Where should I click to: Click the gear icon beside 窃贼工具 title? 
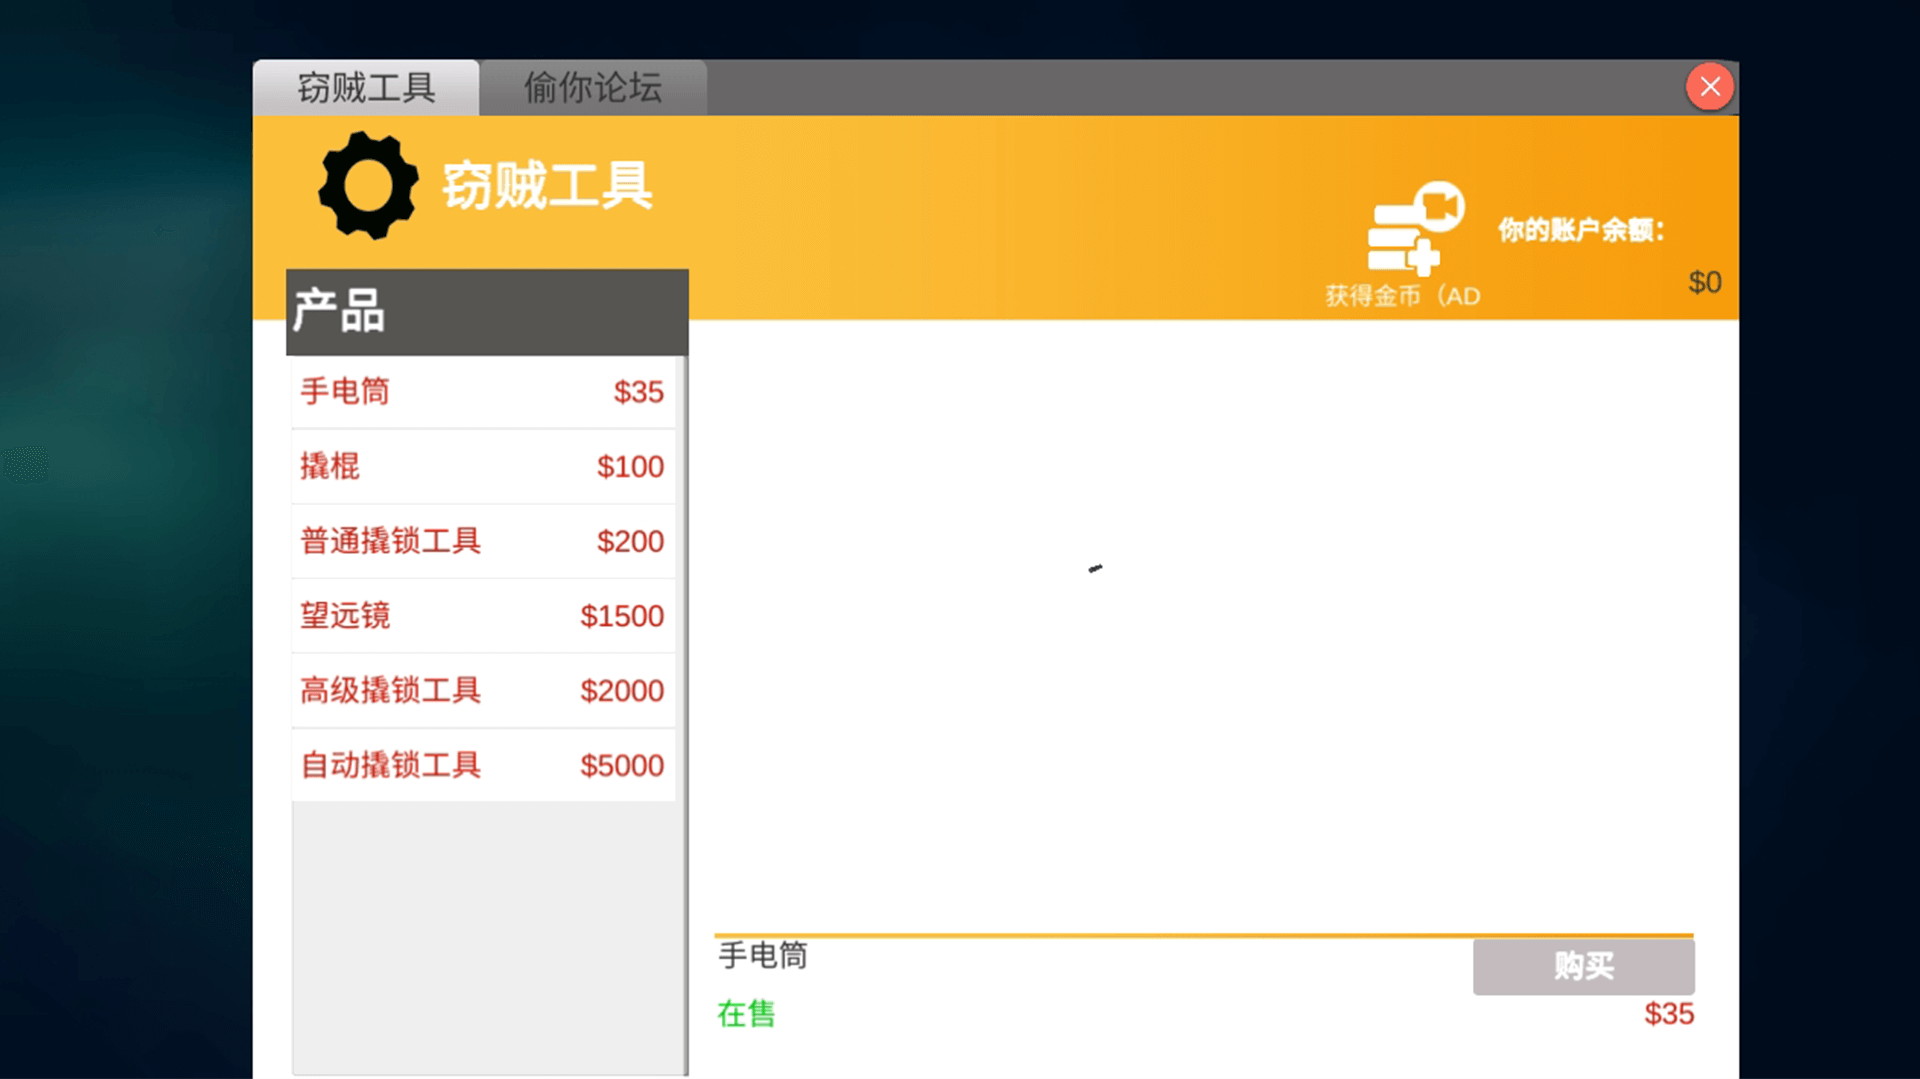coord(367,187)
